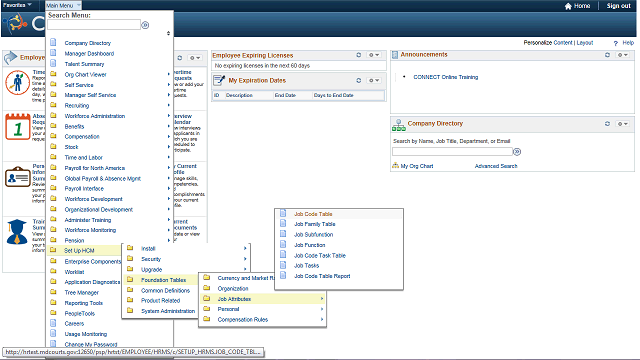Open the Main Menu dropdown

tap(63, 5)
